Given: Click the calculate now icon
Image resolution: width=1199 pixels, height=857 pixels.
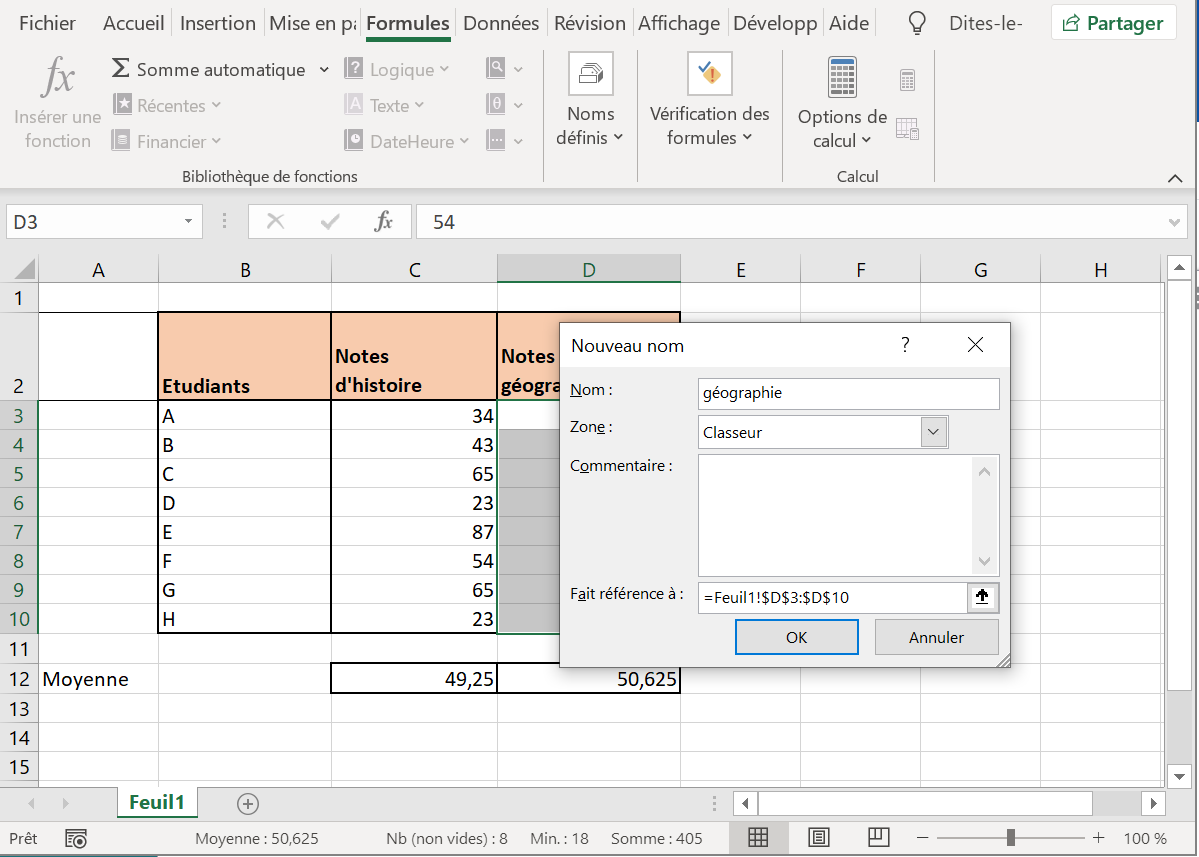Looking at the screenshot, I should tap(907, 80).
